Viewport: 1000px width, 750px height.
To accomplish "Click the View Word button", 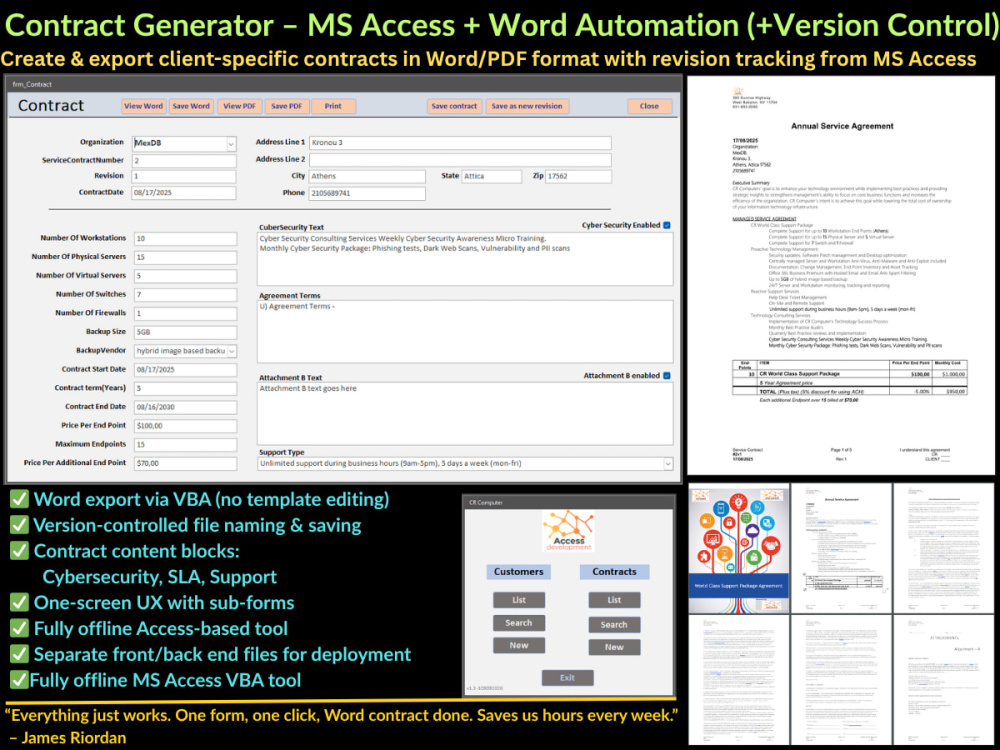I will 143,107.
